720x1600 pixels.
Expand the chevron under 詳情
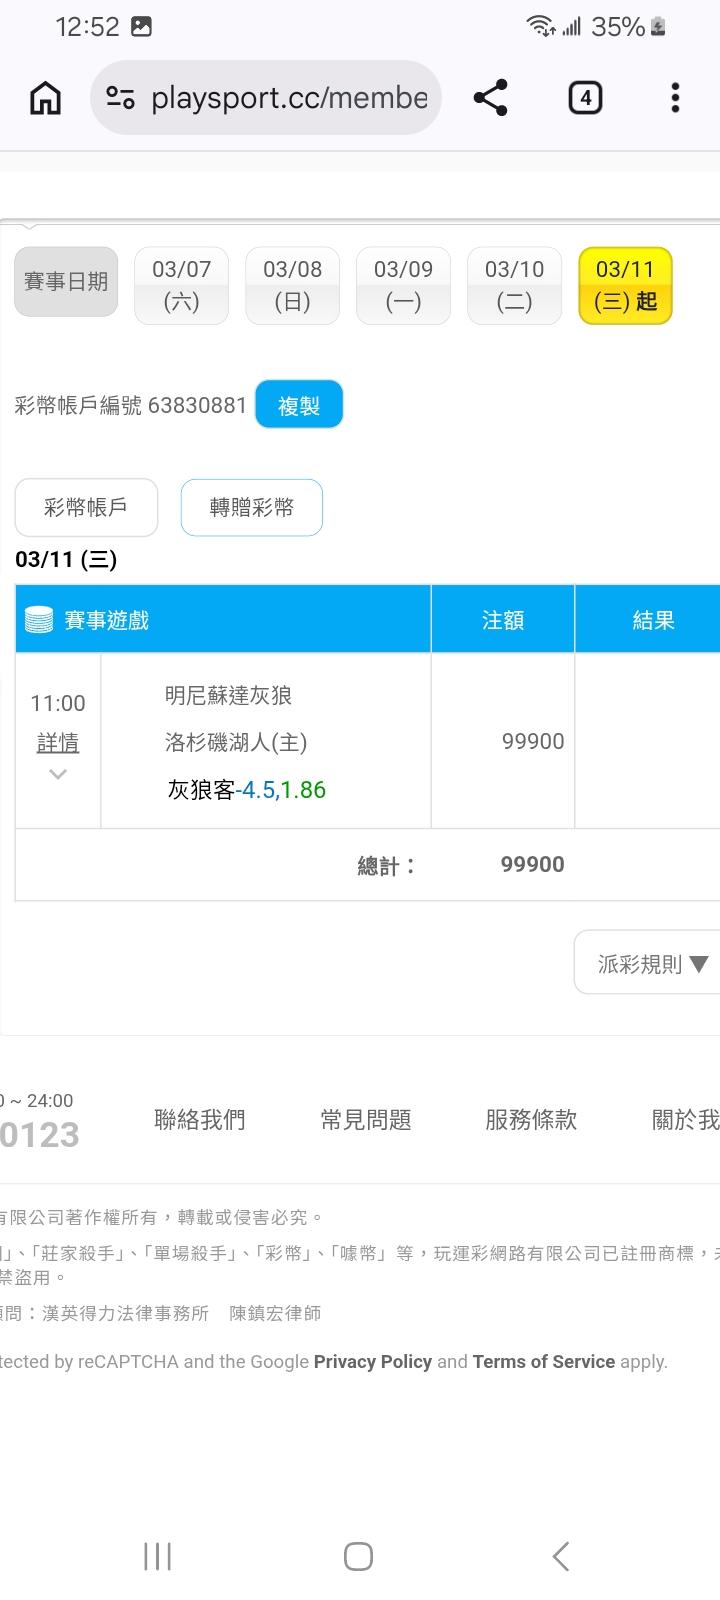click(x=58, y=774)
